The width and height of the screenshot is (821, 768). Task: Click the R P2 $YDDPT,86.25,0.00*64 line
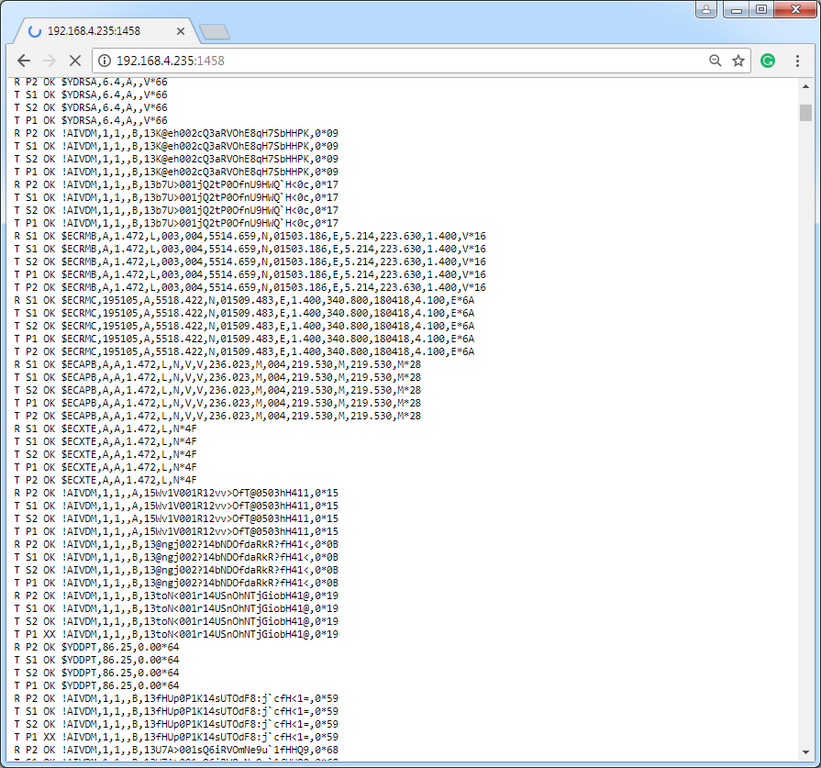[x=96, y=647]
